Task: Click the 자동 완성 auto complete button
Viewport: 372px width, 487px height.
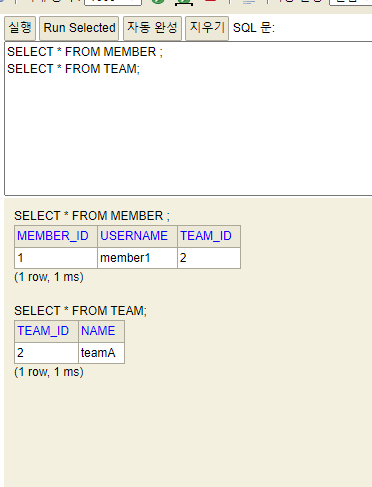Action: 152,28
